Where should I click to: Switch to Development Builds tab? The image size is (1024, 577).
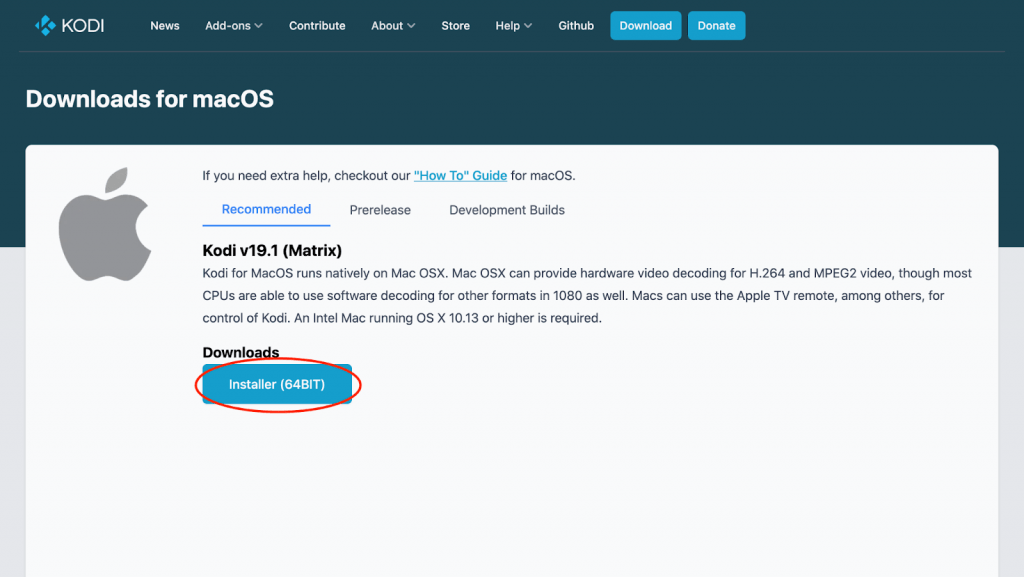(x=507, y=210)
